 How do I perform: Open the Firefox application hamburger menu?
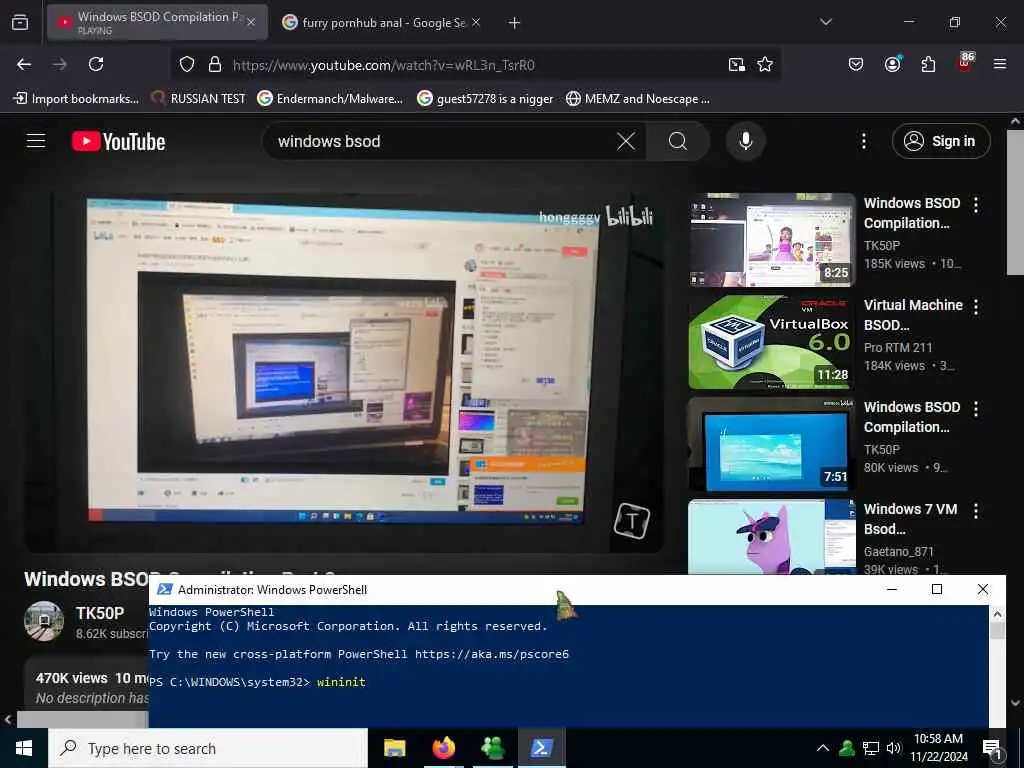pyautogui.click(x=1000, y=64)
